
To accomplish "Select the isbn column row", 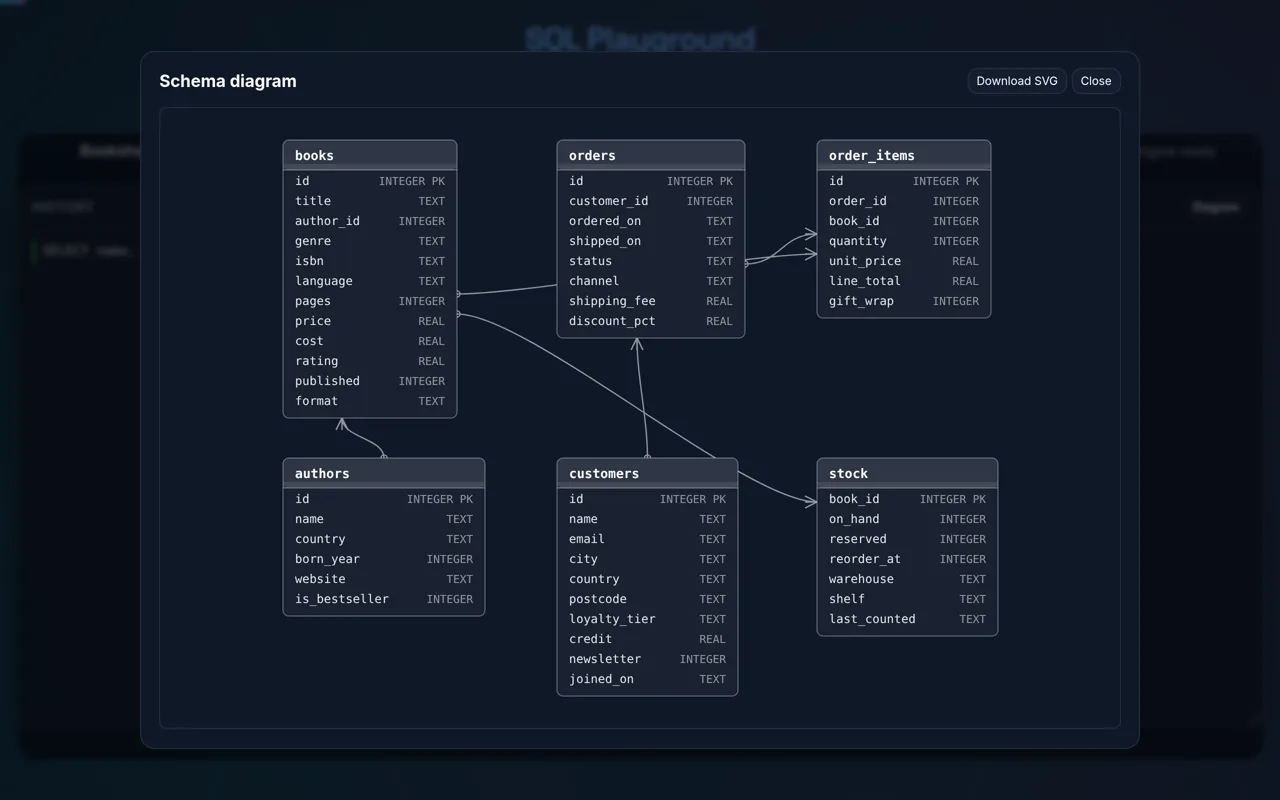I will pos(370,261).
